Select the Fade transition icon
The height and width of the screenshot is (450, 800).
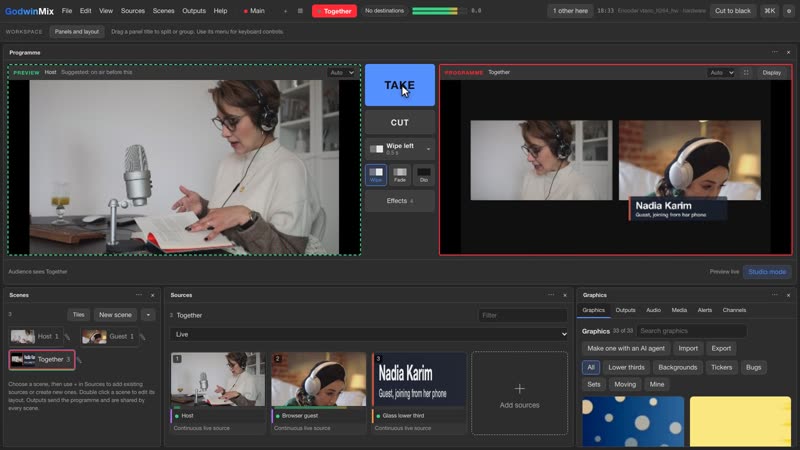400,174
